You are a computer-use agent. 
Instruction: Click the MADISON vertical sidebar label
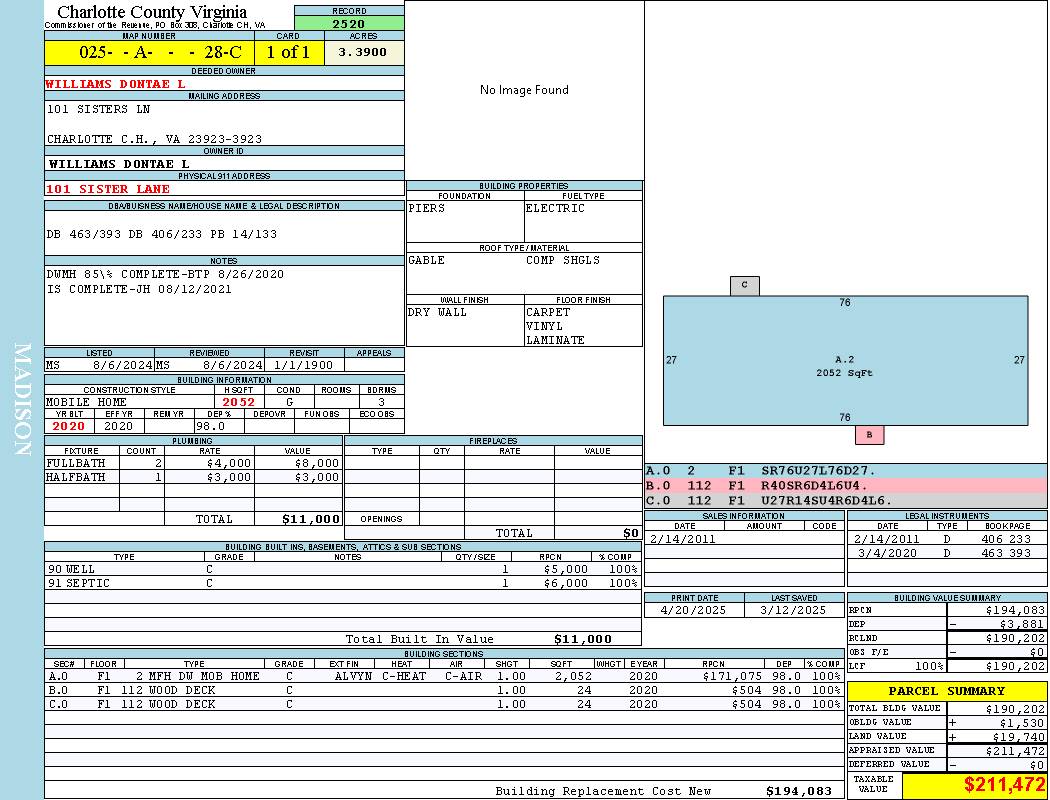click(22, 400)
